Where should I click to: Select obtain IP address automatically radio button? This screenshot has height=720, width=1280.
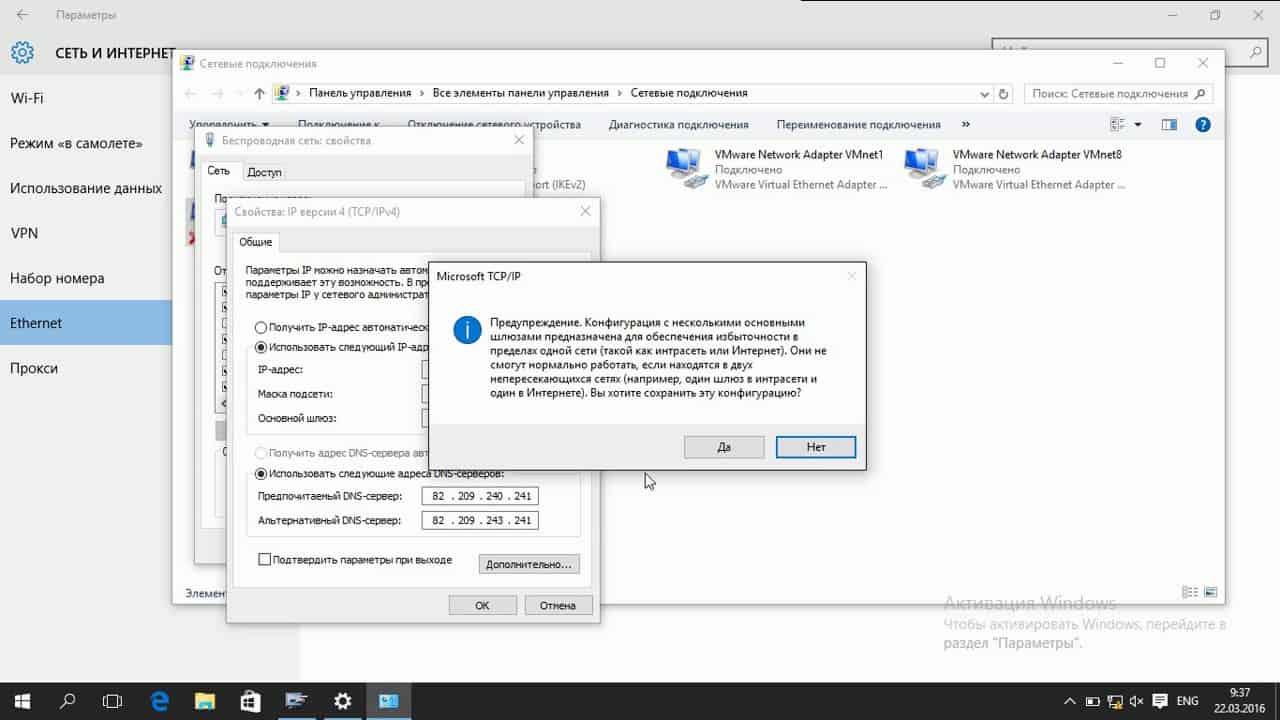(261, 327)
